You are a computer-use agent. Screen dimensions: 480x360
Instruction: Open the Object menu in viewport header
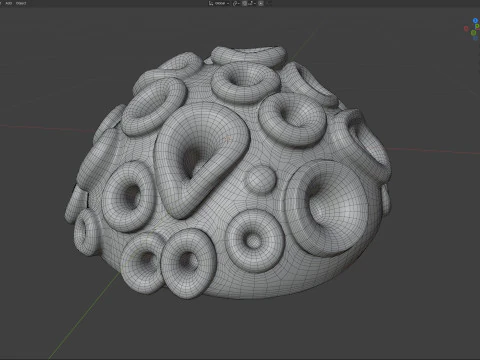(21, 3)
